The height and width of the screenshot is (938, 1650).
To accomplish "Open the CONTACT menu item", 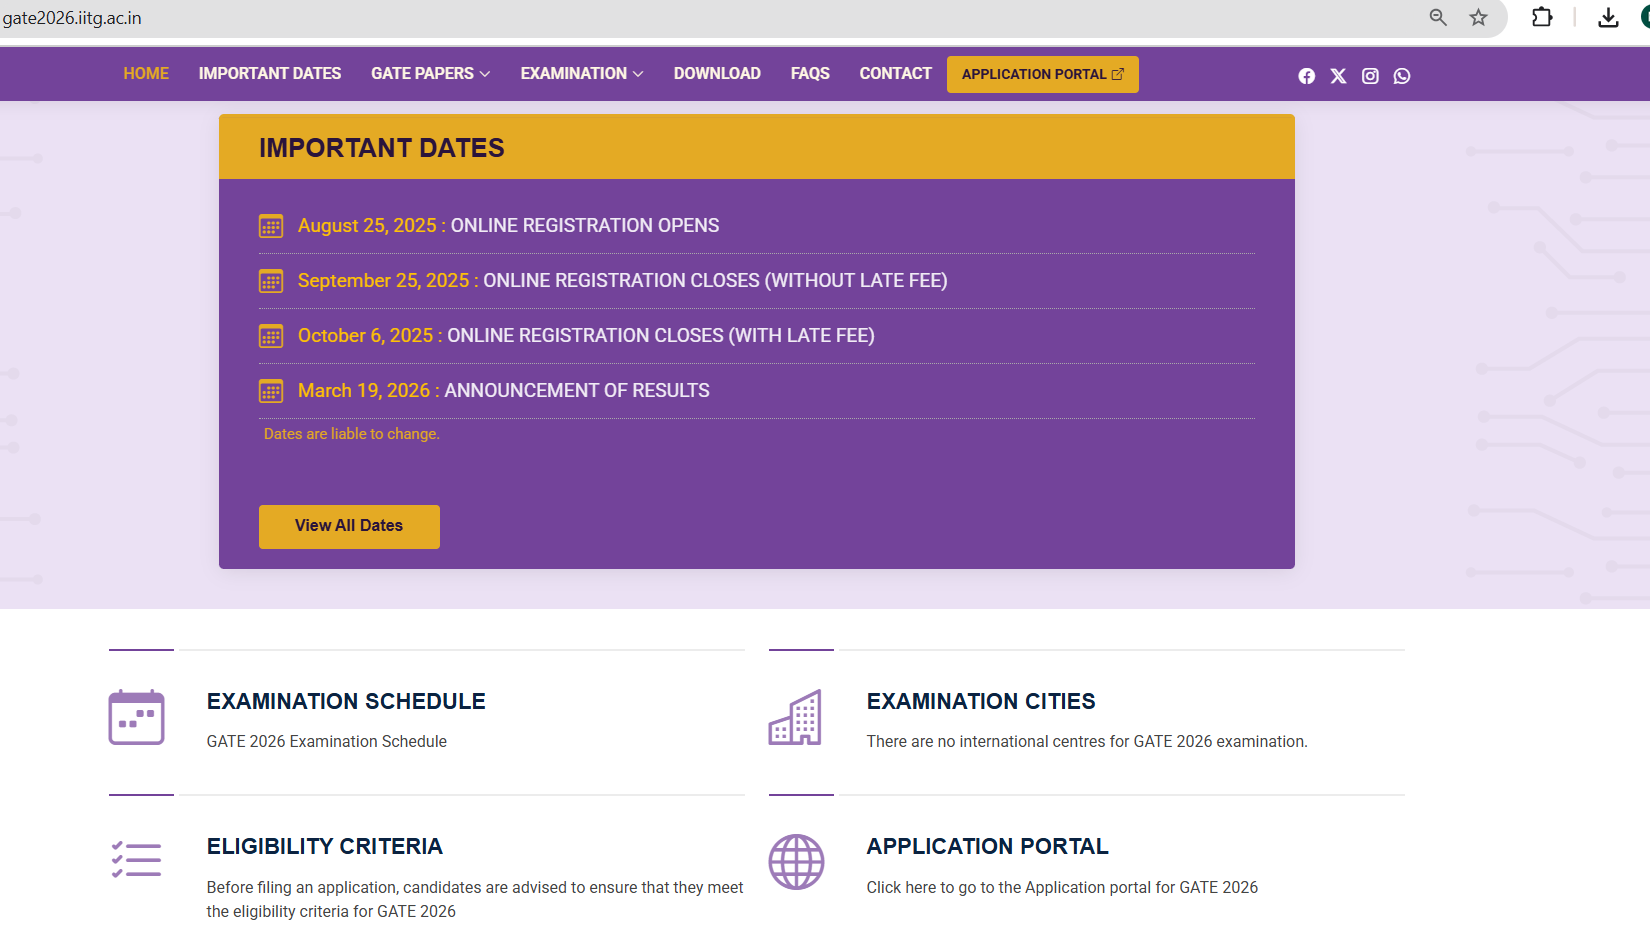I will pyautogui.click(x=895, y=74).
